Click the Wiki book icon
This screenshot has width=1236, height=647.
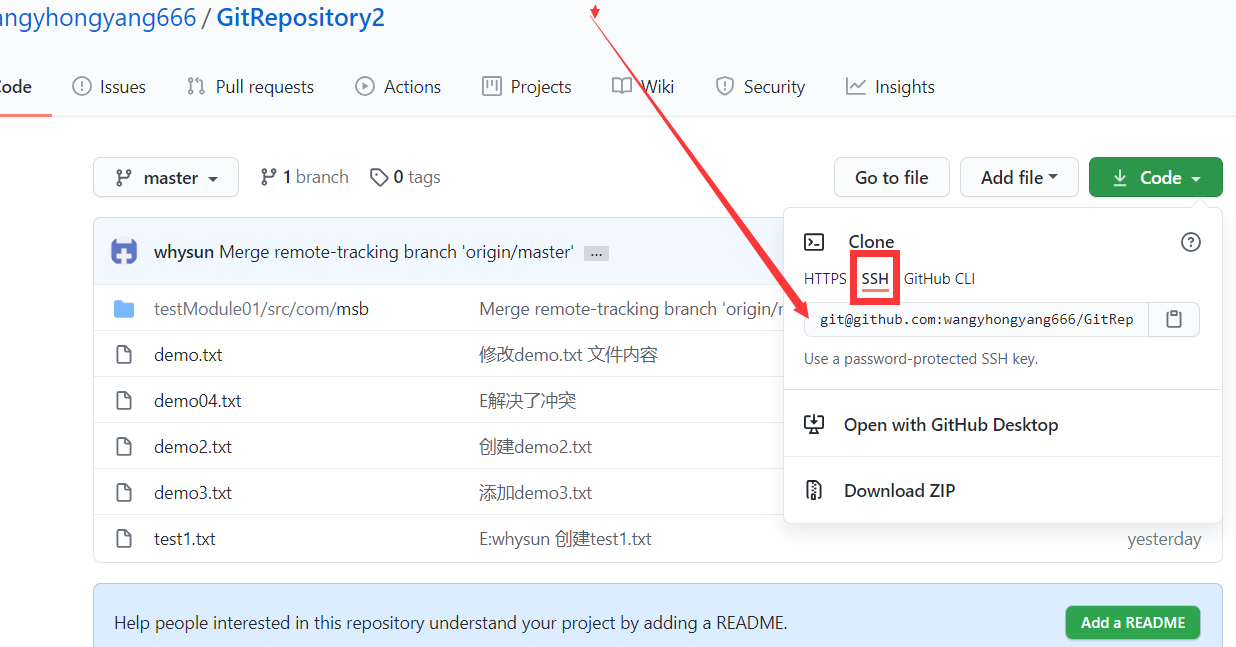point(622,87)
